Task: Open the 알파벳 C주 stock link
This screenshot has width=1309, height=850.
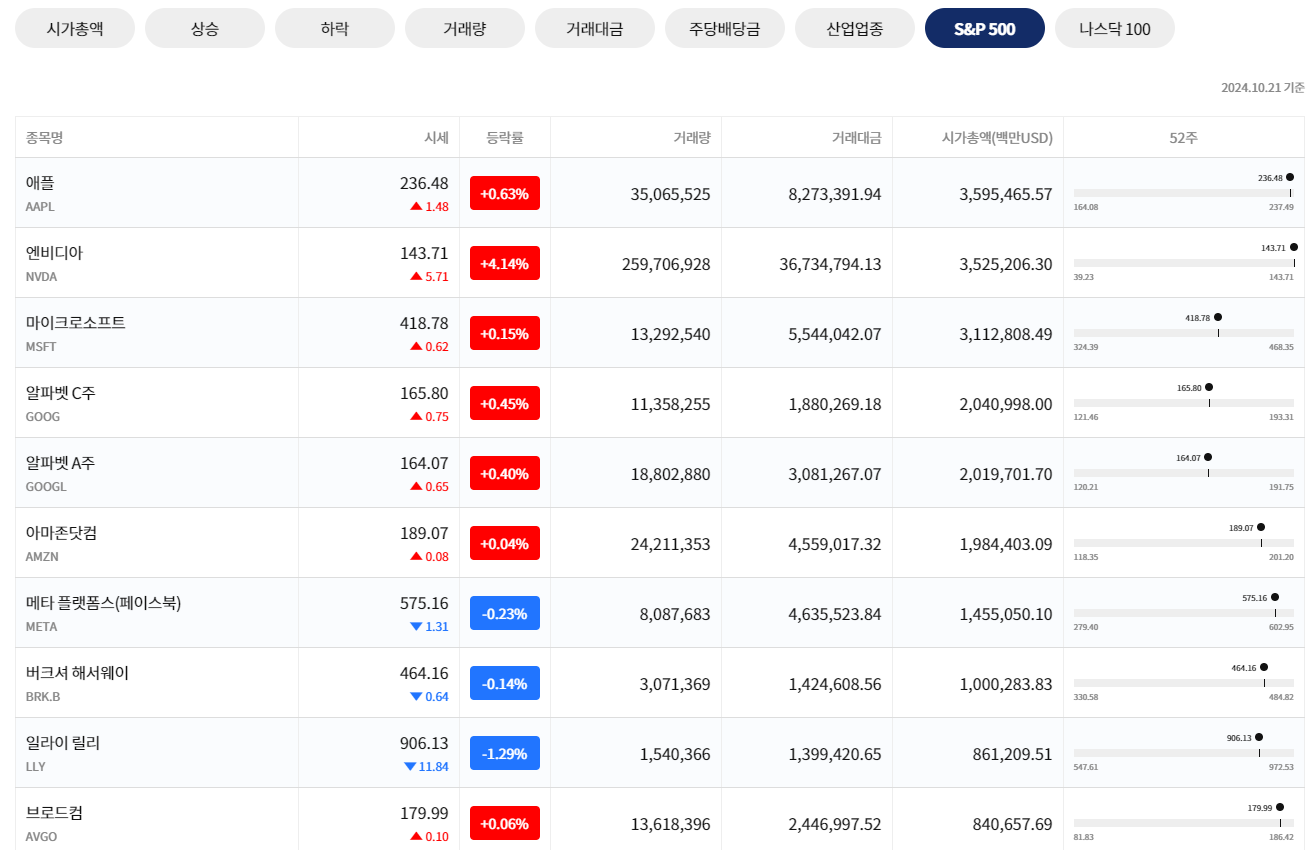Action: [x=61, y=393]
